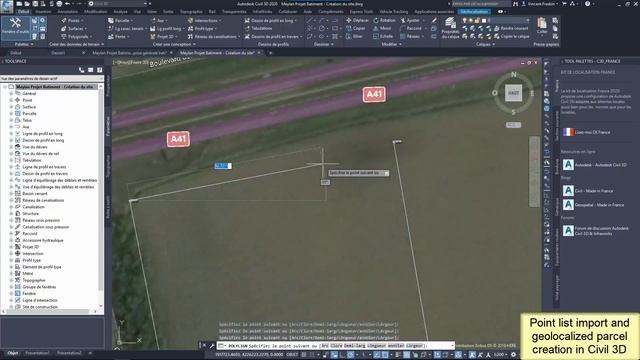Click Dessin de profil en travers
This screenshot has height=360, width=640.
273,37
